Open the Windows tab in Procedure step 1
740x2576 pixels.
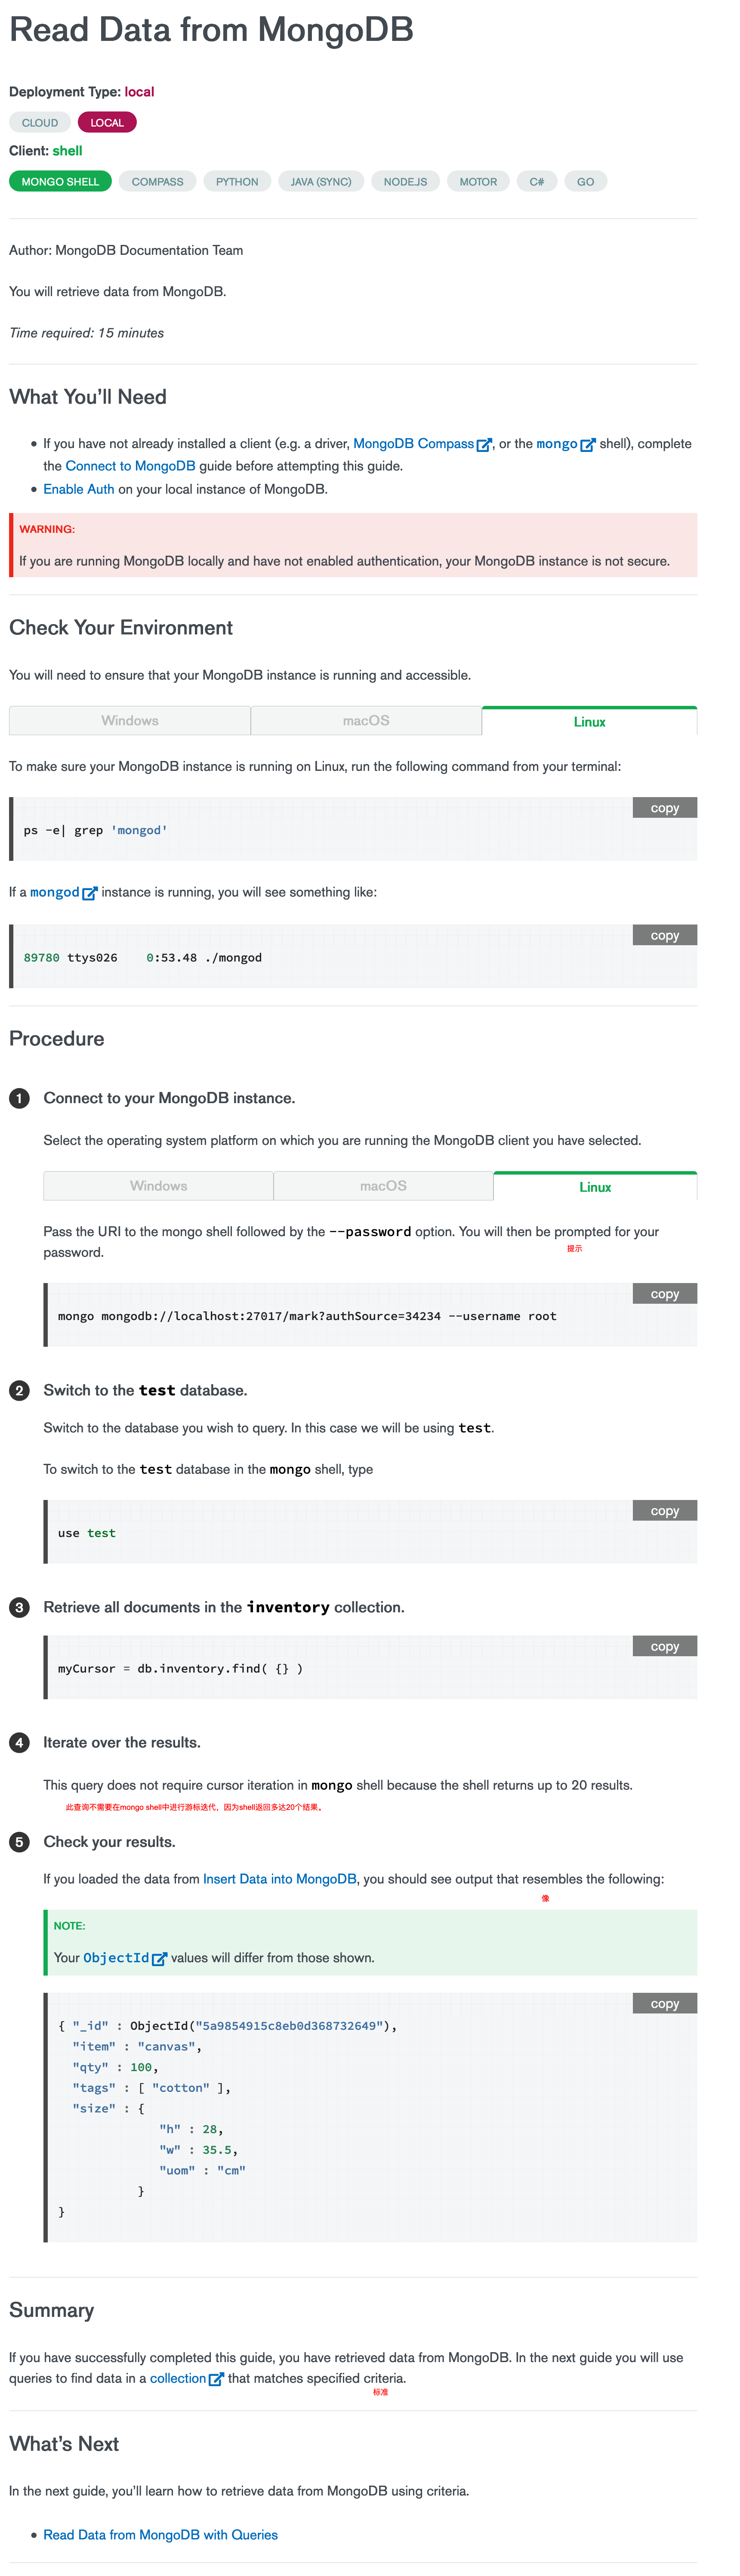point(158,1186)
